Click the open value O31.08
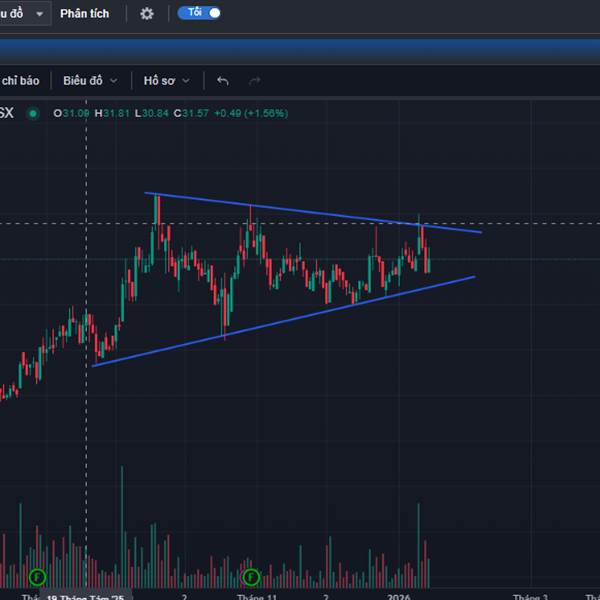The width and height of the screenshot is (600, 600). pyautogui.click(x=71, y=113)
